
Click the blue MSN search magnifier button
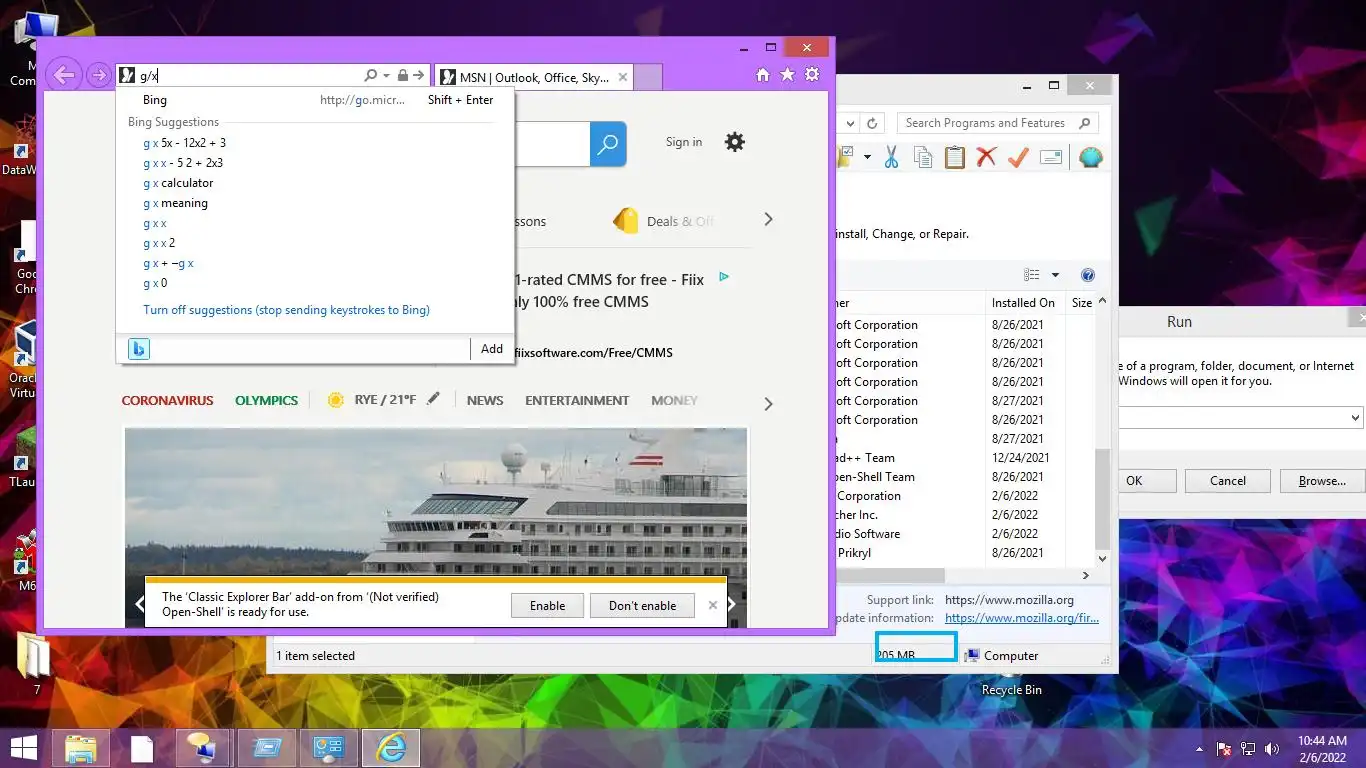(x=608, y=144)
